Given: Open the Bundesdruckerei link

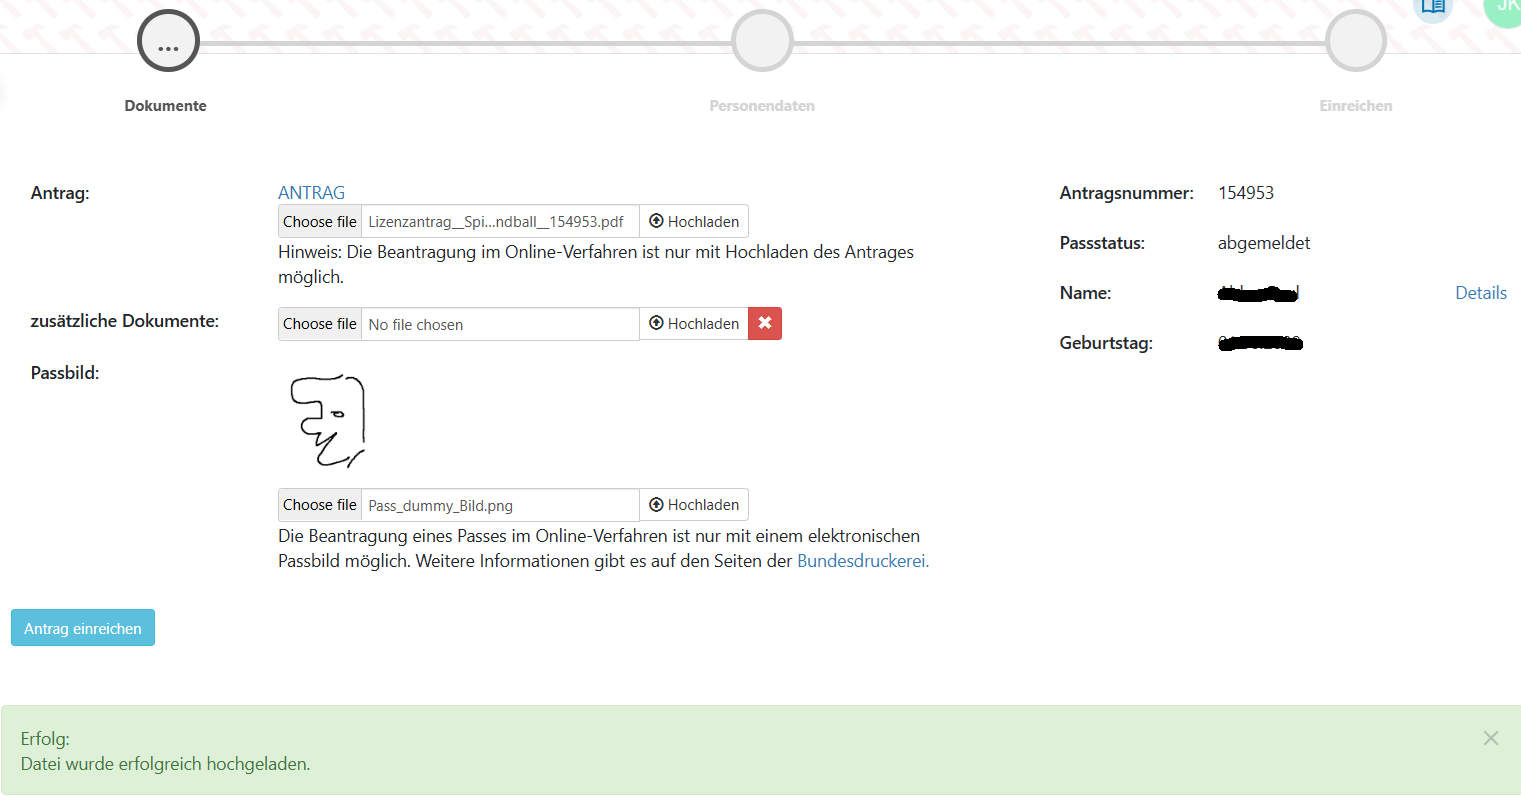Looking at the screenshot, I should point(862,561).
